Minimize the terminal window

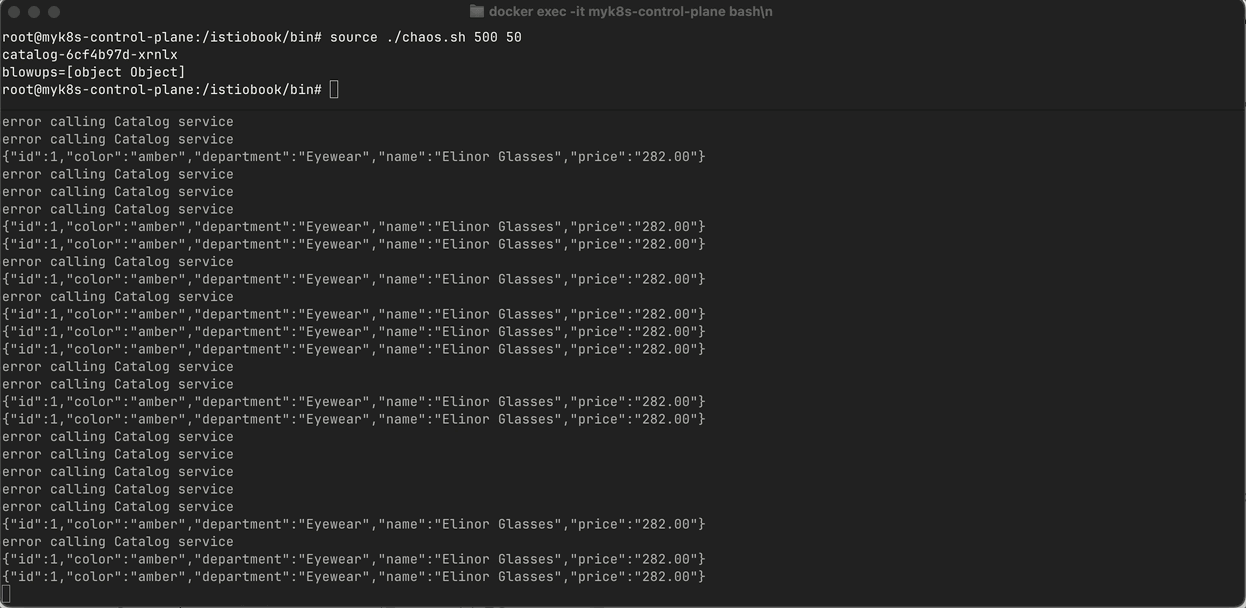[34, 12]
